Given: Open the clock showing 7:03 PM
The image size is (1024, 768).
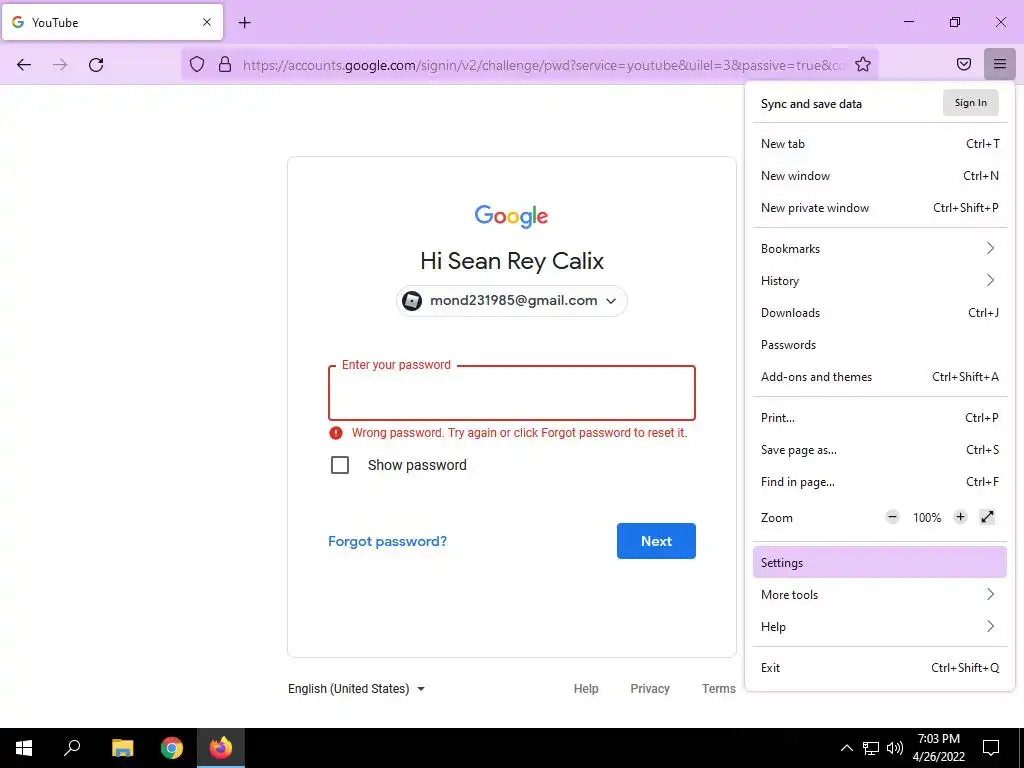Looking at the screenshot, I should coord(938,748).
